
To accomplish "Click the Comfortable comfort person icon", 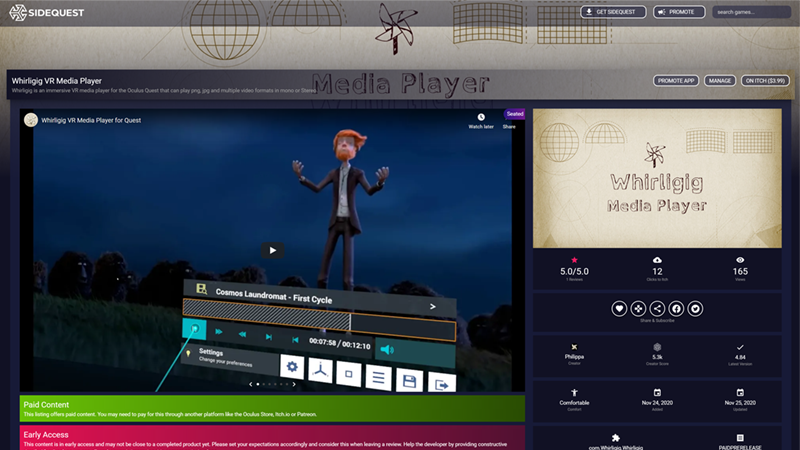I will [574, 392].
